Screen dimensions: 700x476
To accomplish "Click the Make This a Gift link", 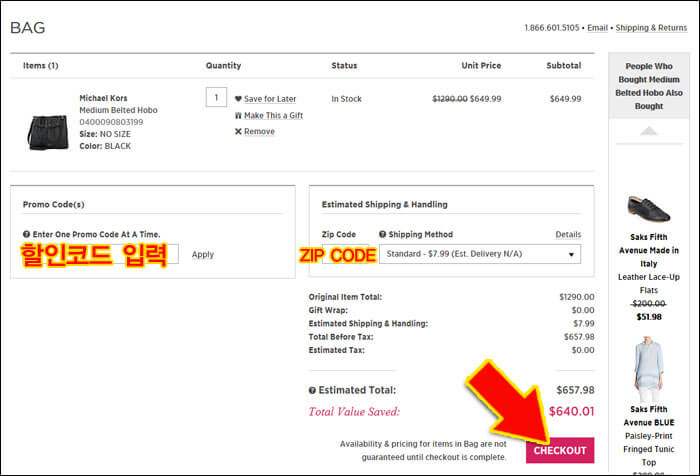I will pos(273,115).
